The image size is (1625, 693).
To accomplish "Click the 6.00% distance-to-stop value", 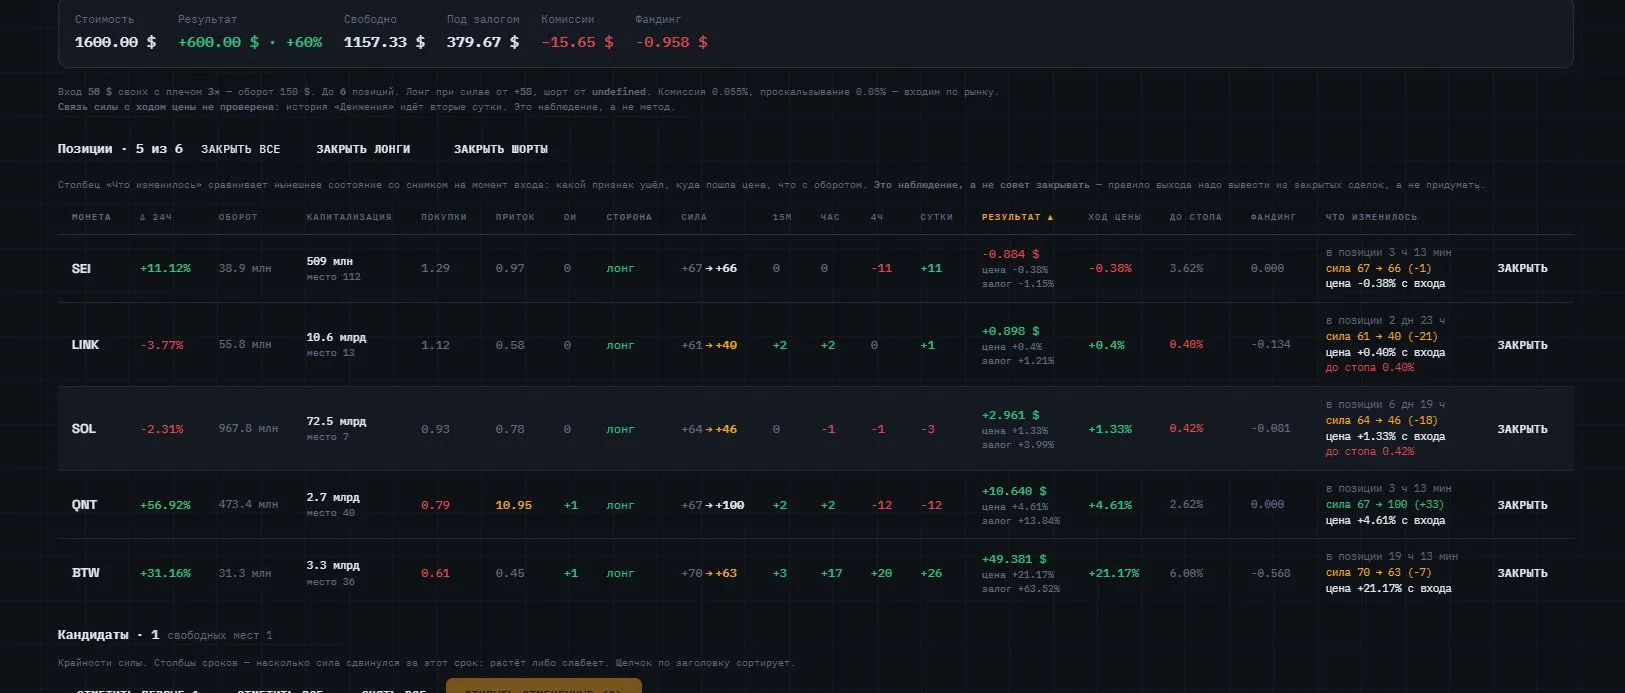I will coord(1186,573).
